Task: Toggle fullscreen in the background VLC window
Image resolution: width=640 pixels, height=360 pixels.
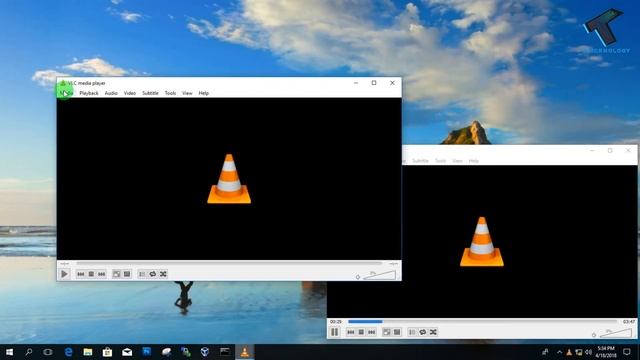Action: 387,332
